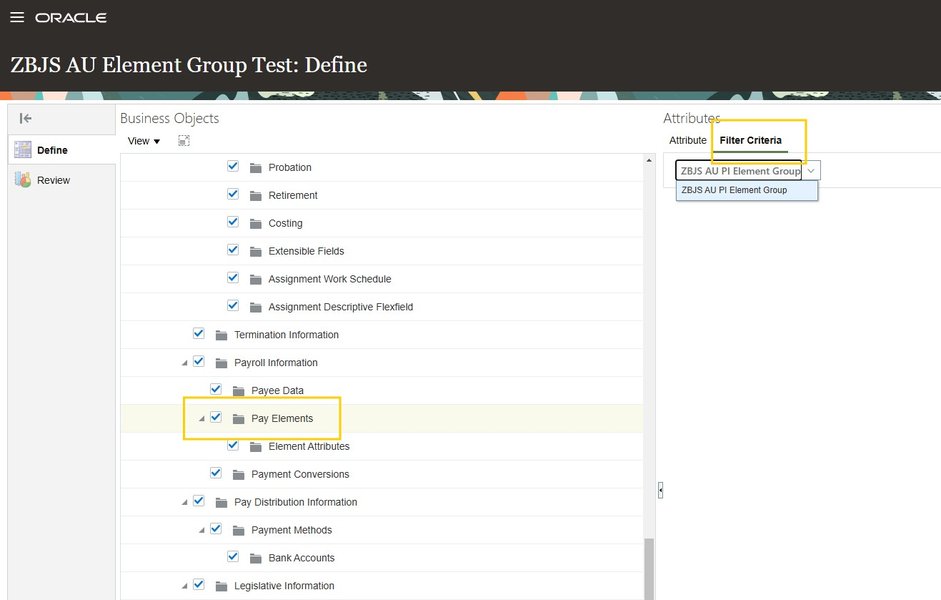The height and width of the screenshot is (600, 941).
Task: Click the Bank Accounts folder icon
Action: click(x=255, y=558)
